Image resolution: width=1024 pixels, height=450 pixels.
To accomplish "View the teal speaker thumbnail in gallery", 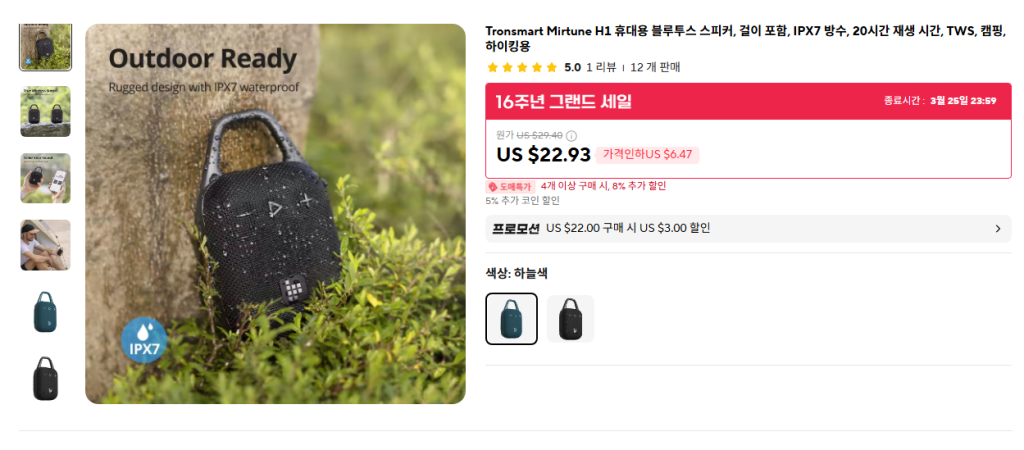I will (45, 312).
